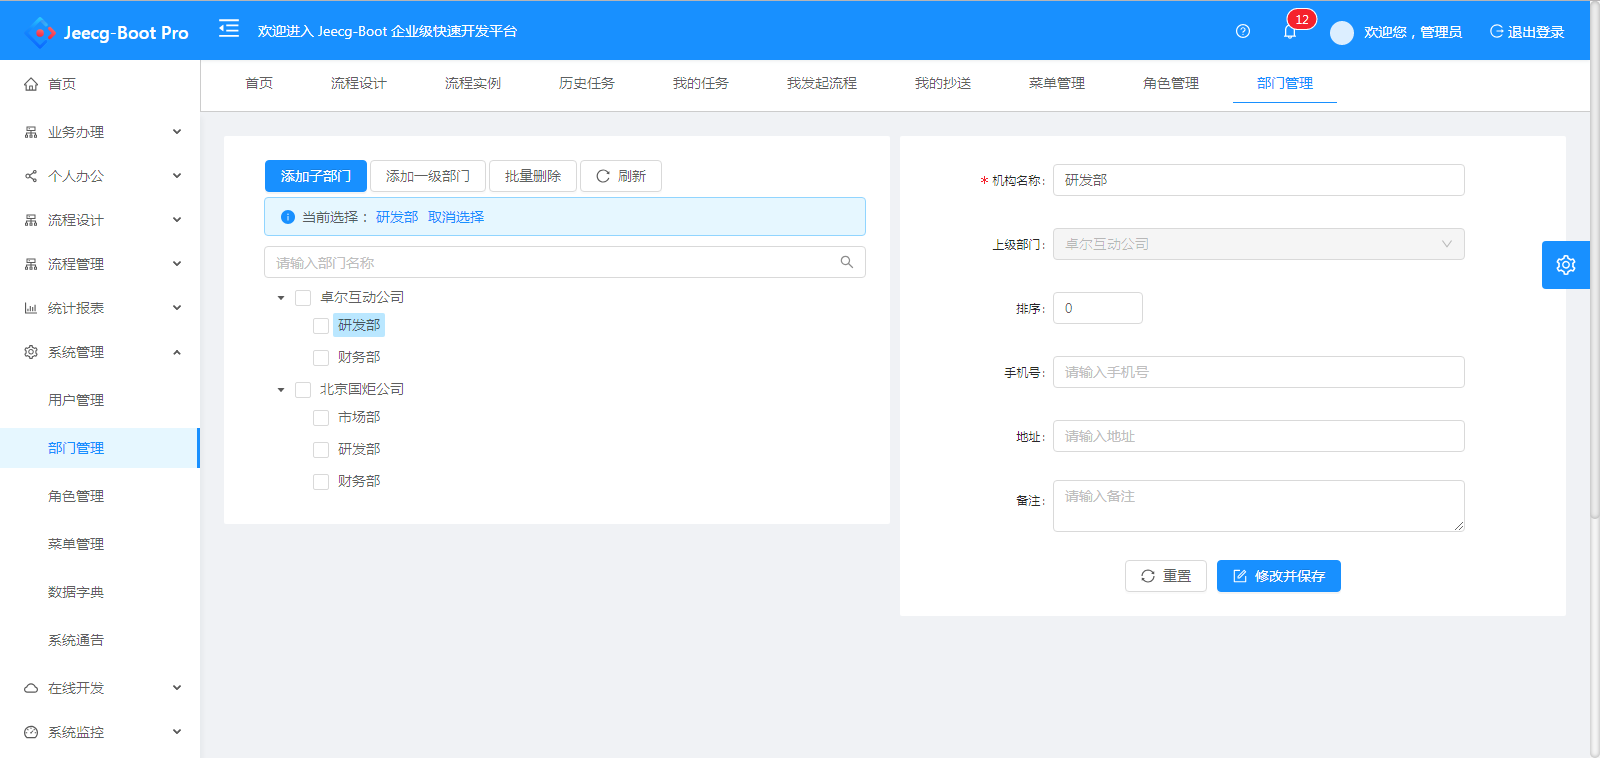Expand the 系统监控 sidebar chevron

click(177, 731)
